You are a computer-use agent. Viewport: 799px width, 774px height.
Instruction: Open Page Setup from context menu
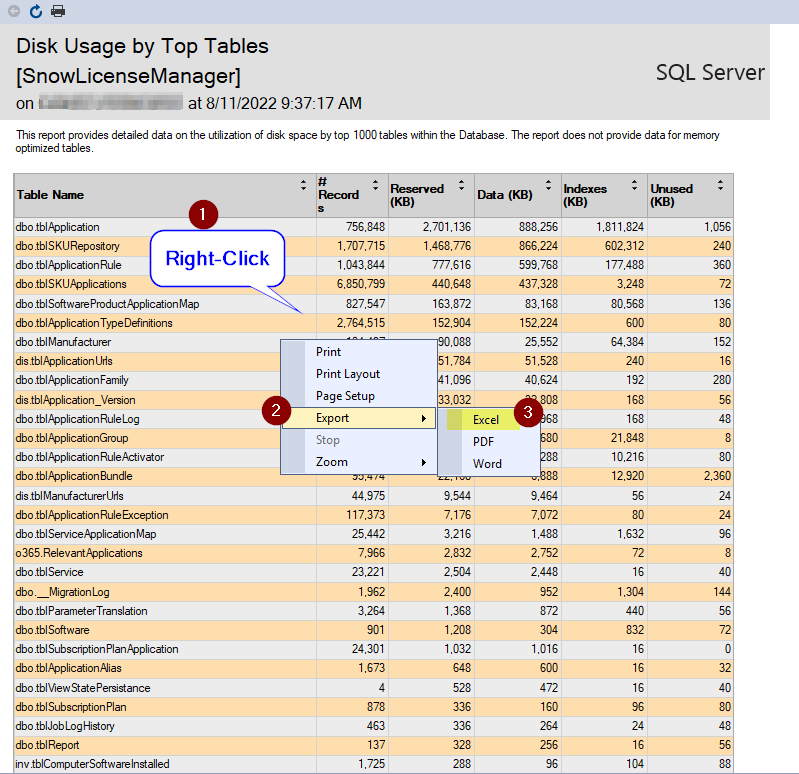pyautogui.click(x=359, y=396)
